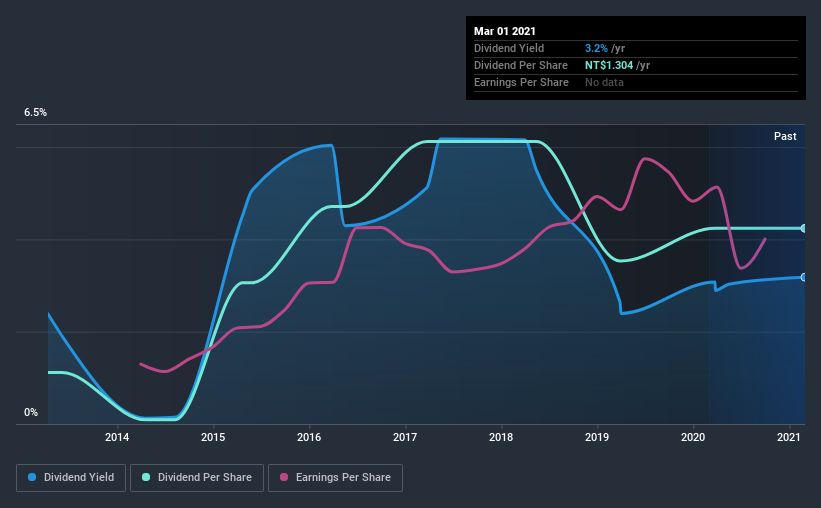Click the pink Earnings Per Share legend dot

[x=284, y=477]
